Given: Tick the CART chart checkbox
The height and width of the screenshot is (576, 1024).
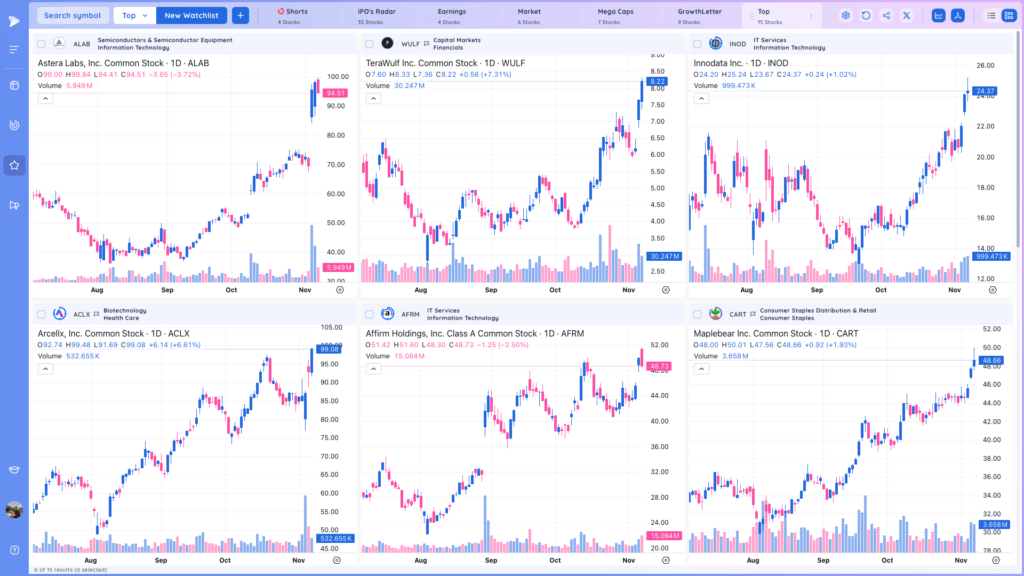Looking at the screenshot, I should click(x=697, y=314).
